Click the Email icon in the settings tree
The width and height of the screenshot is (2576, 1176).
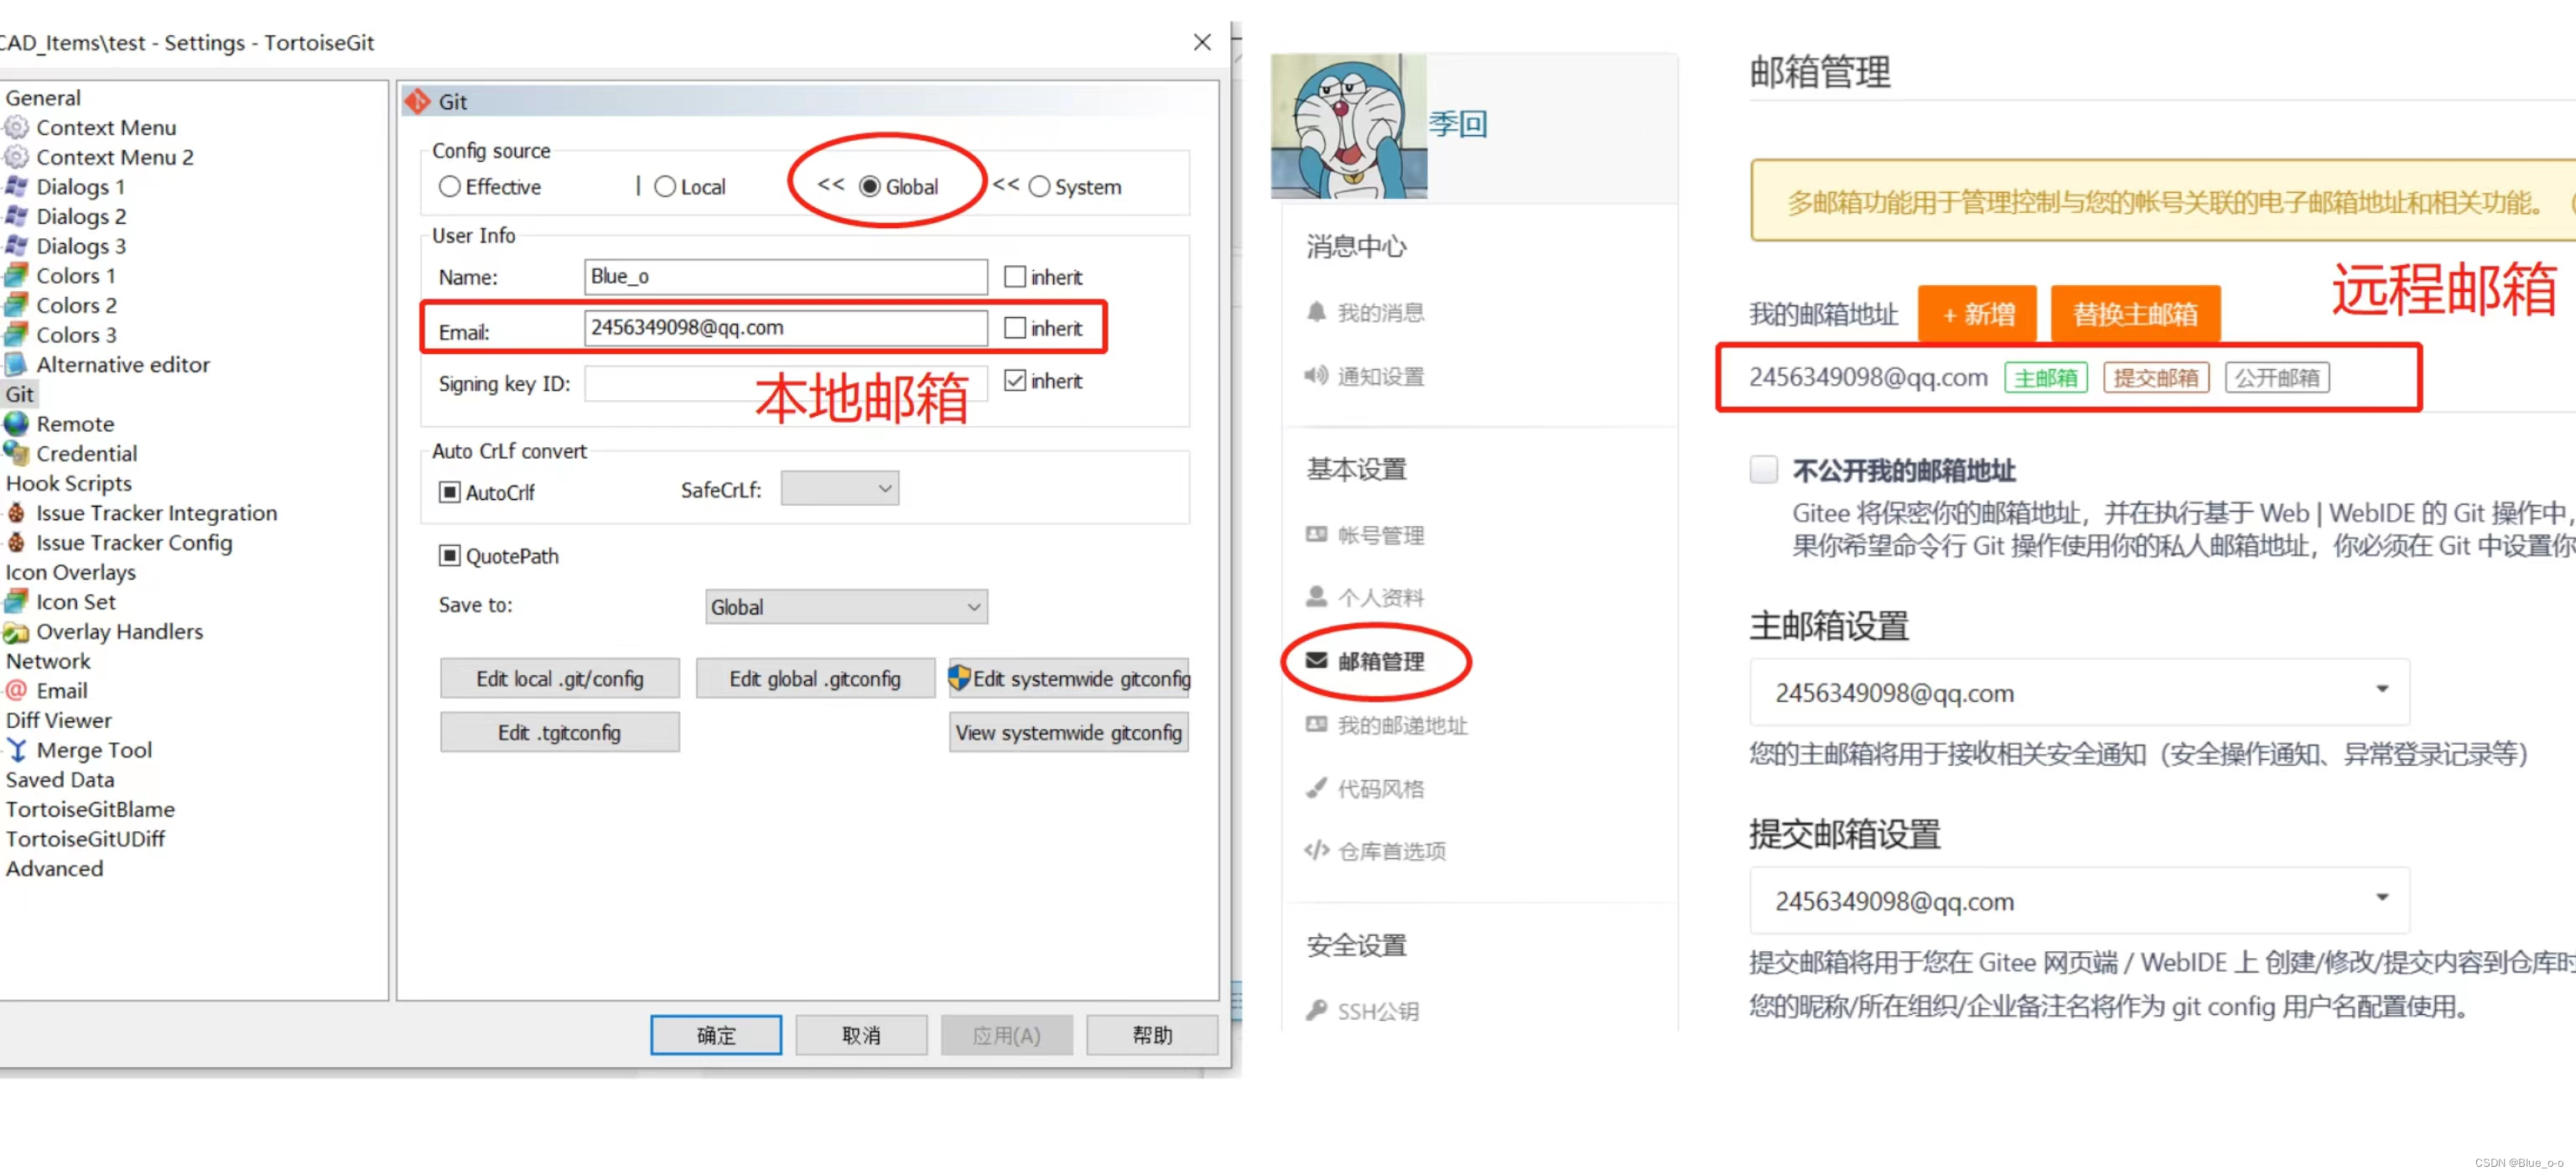coord(16,690)
